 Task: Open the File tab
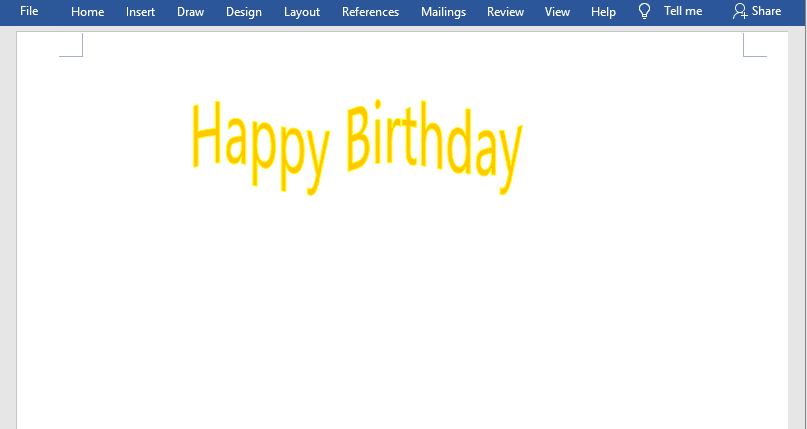(x=29, y=11)
